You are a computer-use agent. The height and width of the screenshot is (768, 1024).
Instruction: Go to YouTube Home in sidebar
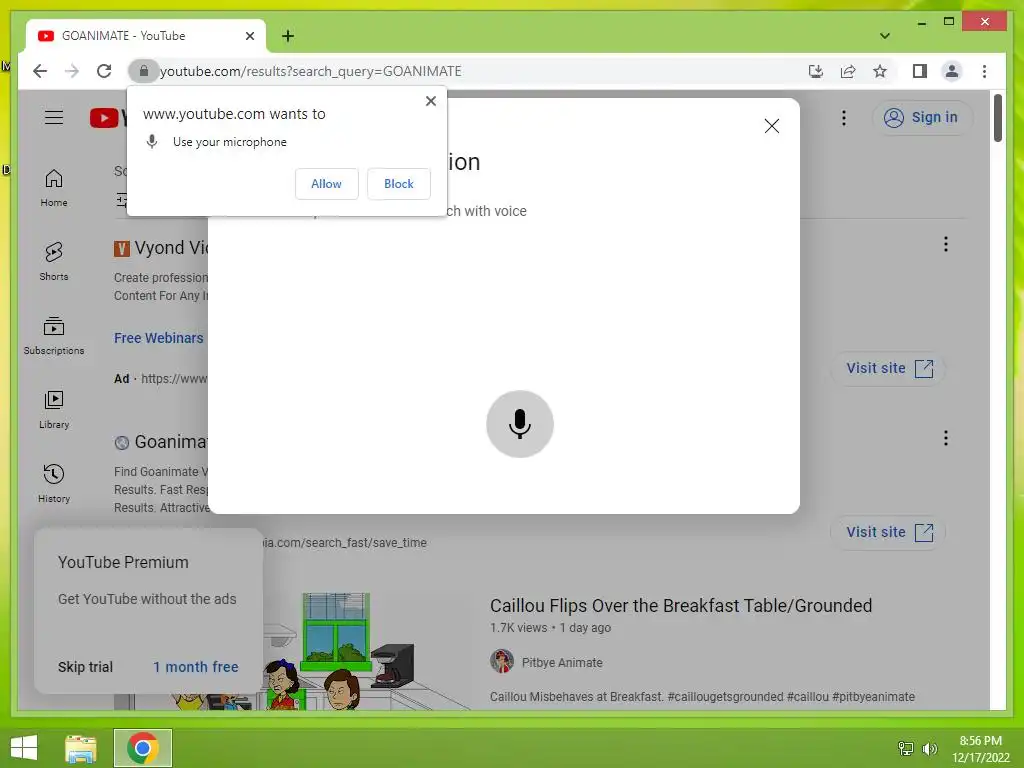54,188
